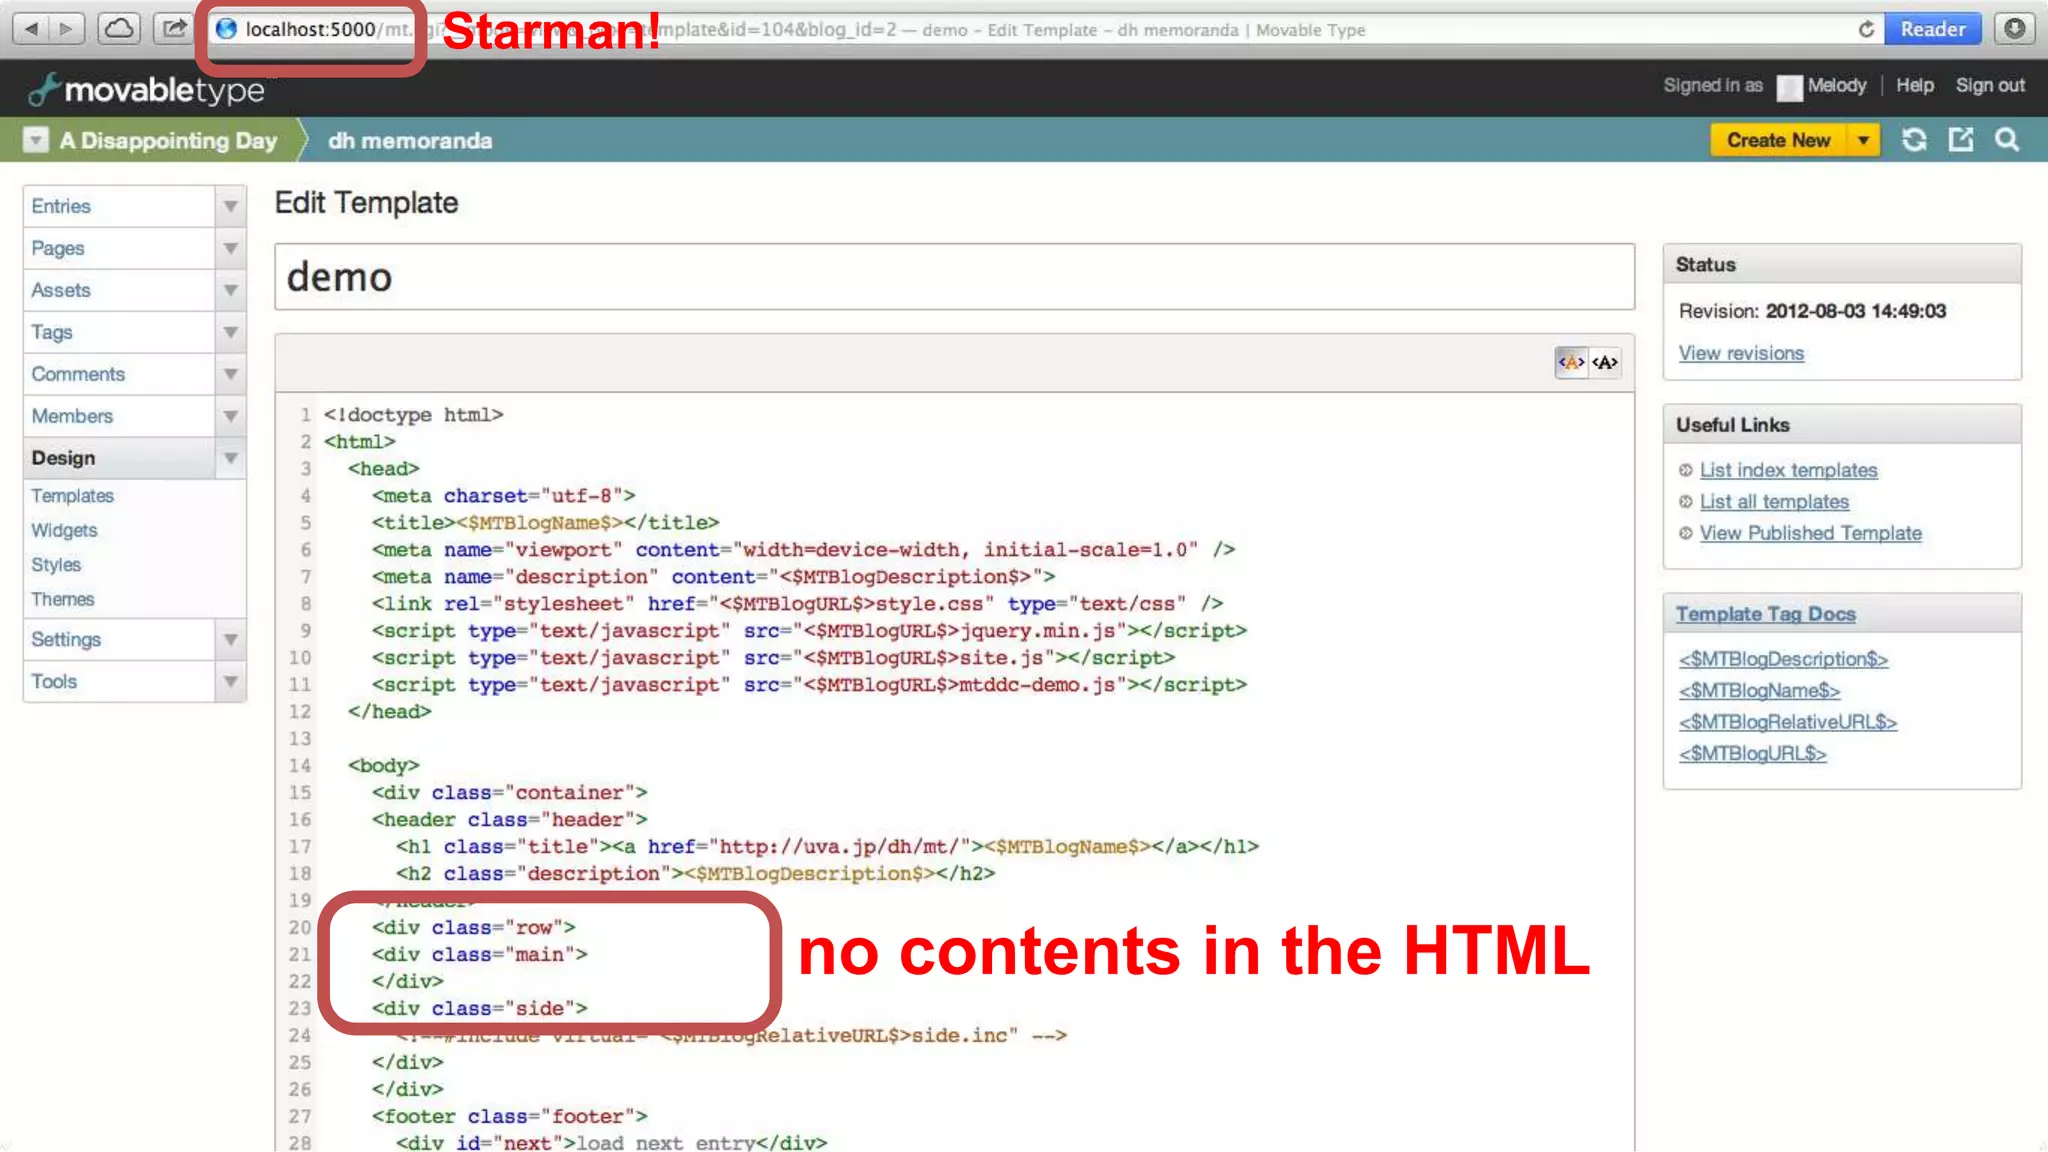
Task: Open the Tools menu
Action: point(119,681)
